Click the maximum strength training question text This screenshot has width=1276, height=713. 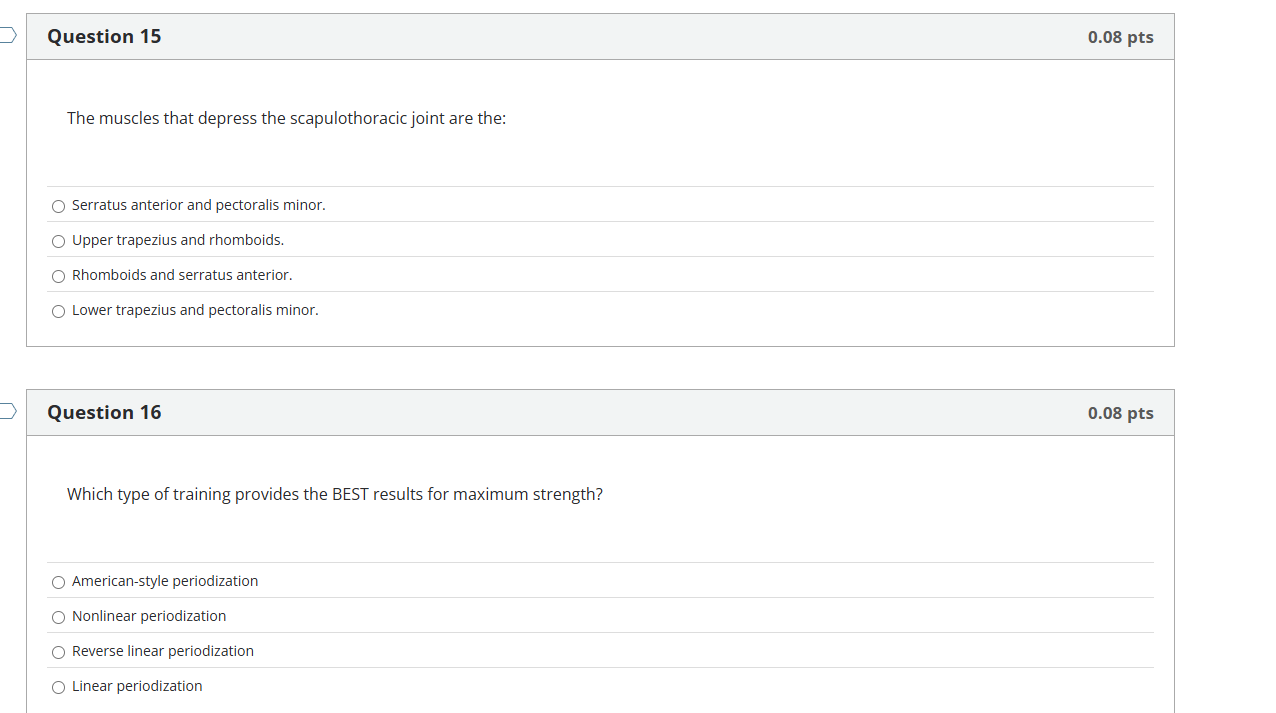click(334, 494)
